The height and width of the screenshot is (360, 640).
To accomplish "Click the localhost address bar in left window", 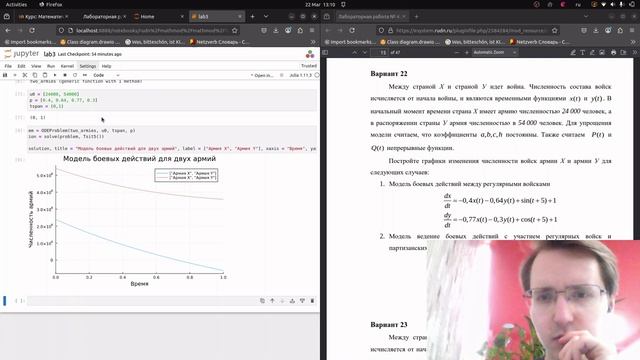I will pos(149,30).
